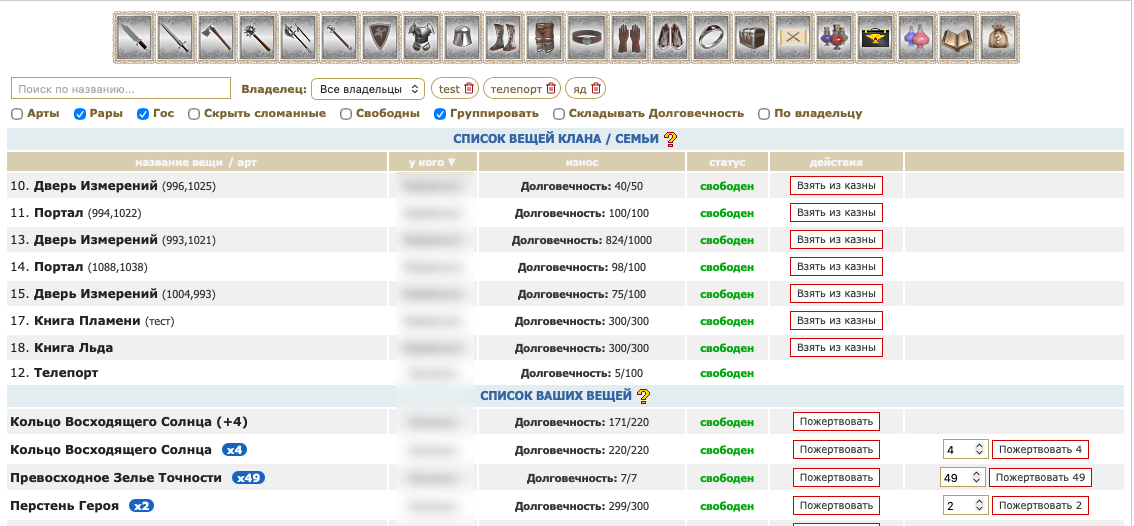
Task: Click 'Пожертвовать 2' for Перстень Героя
Action: 1040,505
